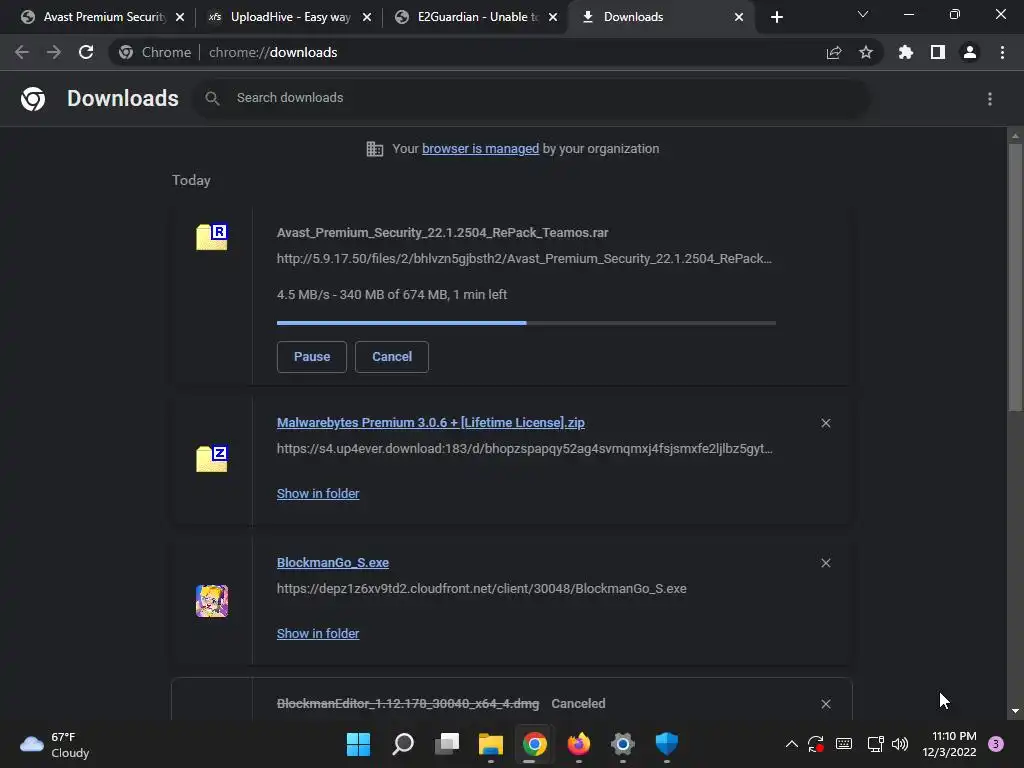
Task: Click the up4ever Malwarebytes source URL
Action: 524,449
